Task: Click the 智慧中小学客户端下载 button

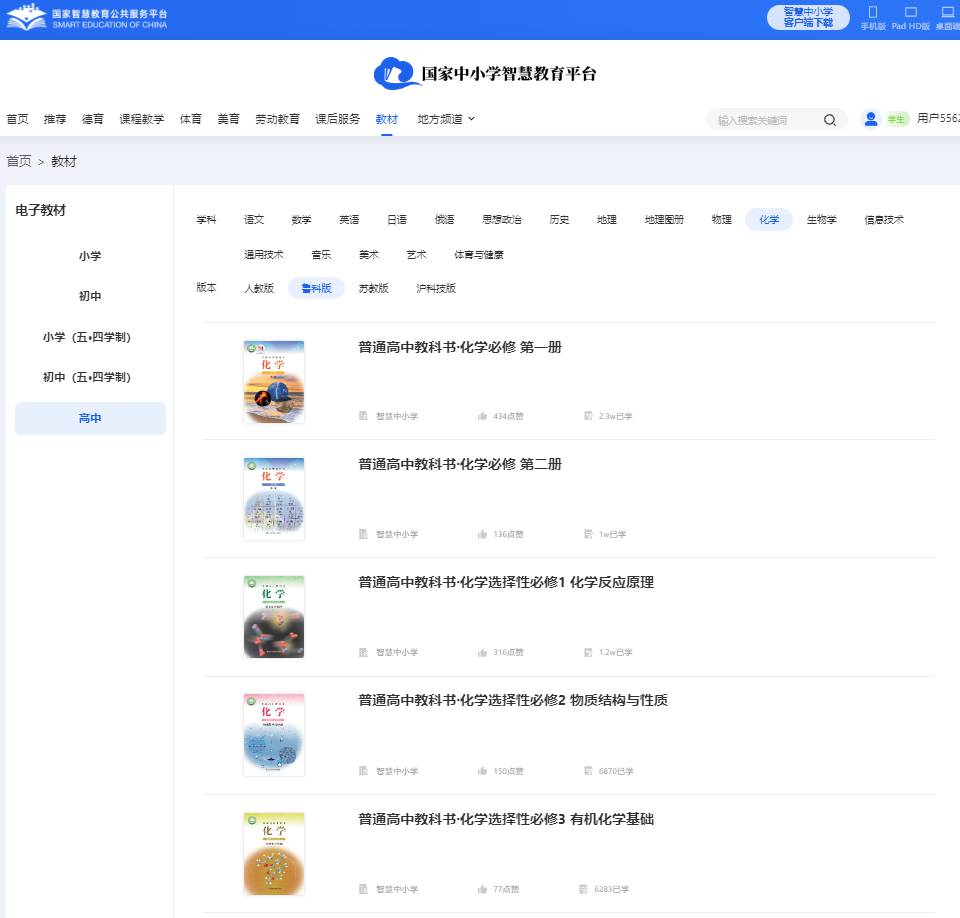Action: coord(808,17)
